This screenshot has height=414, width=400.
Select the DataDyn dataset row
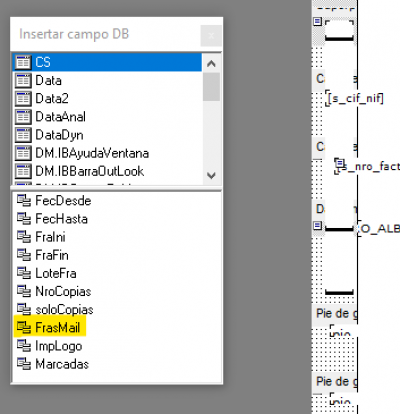(x=107, y=135)
